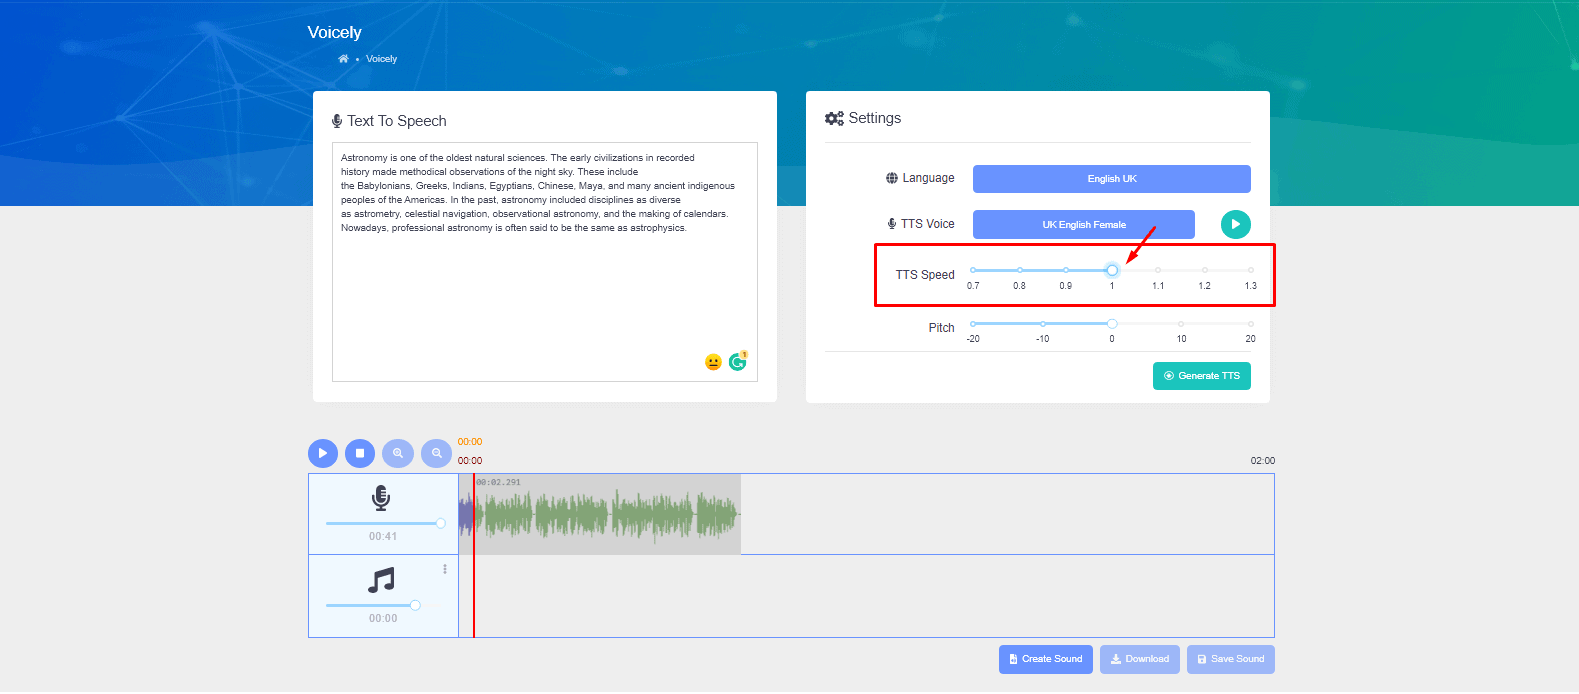The height and width of the screenshot is (694, 1579).
Task: Preview the UK English Female voice
Action: click(1235, 224)
